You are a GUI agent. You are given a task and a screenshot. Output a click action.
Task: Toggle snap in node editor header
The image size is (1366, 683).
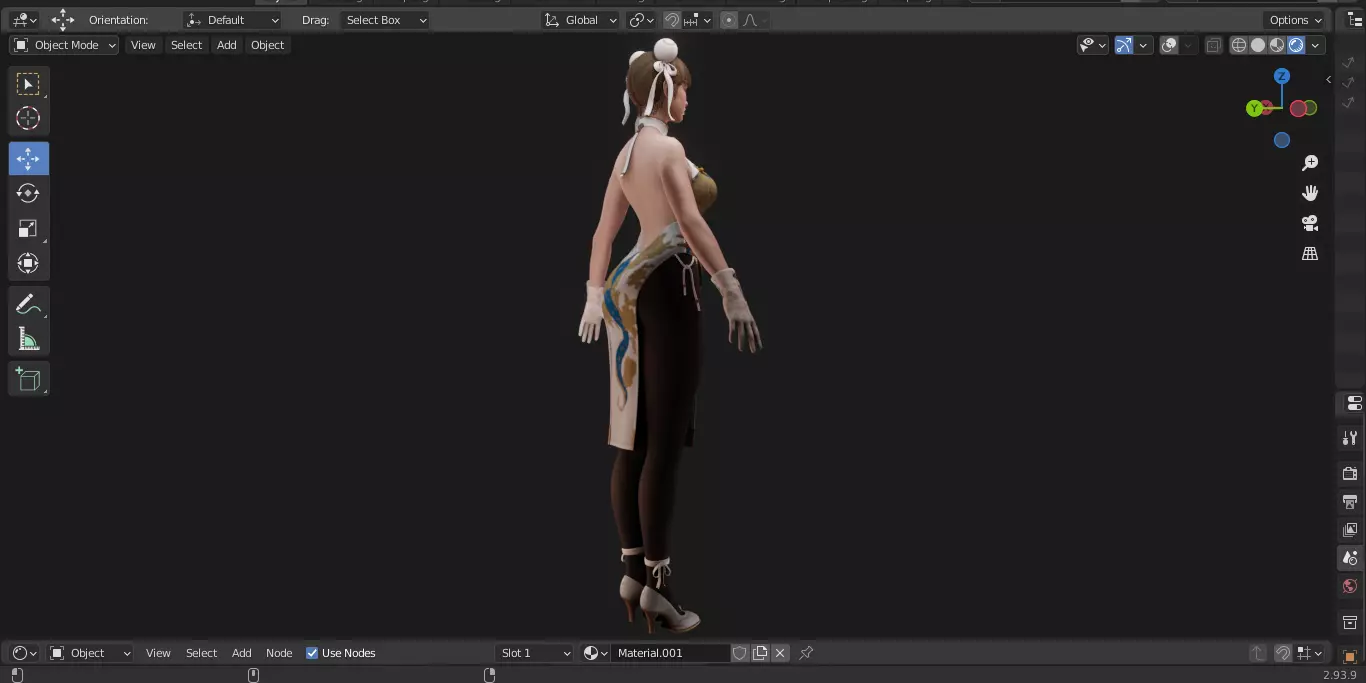coord(1283,653)
